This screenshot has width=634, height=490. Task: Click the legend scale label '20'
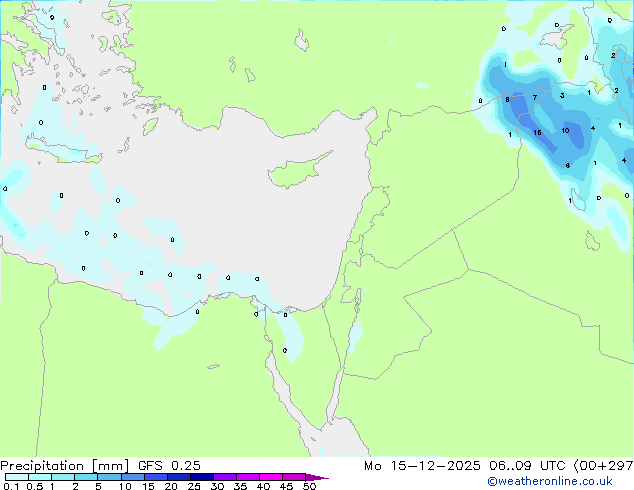coord(171,486)
